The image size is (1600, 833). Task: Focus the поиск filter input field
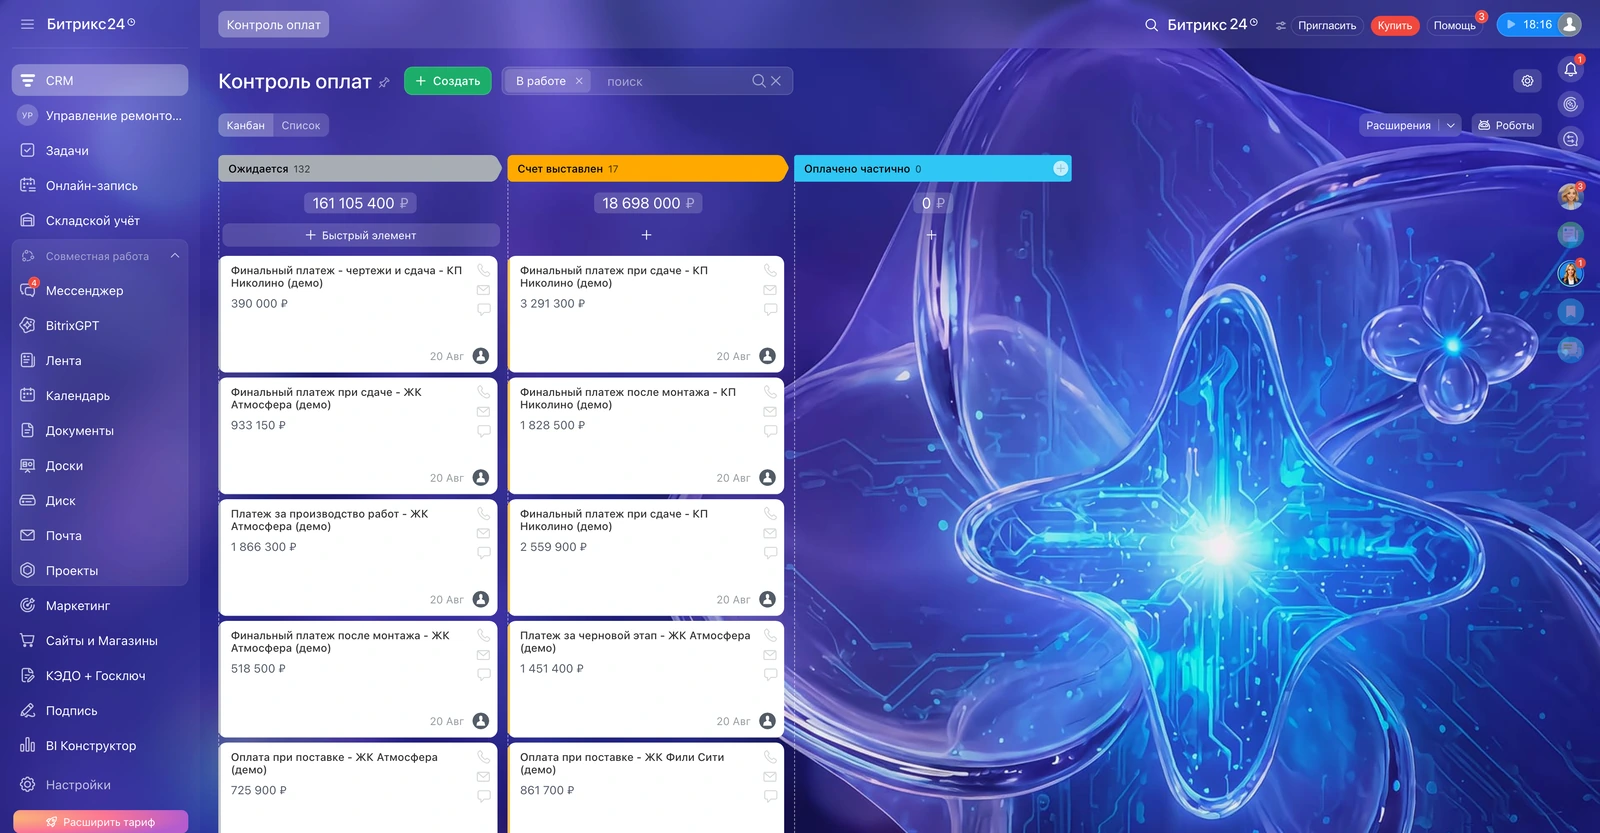pos(675,82)
